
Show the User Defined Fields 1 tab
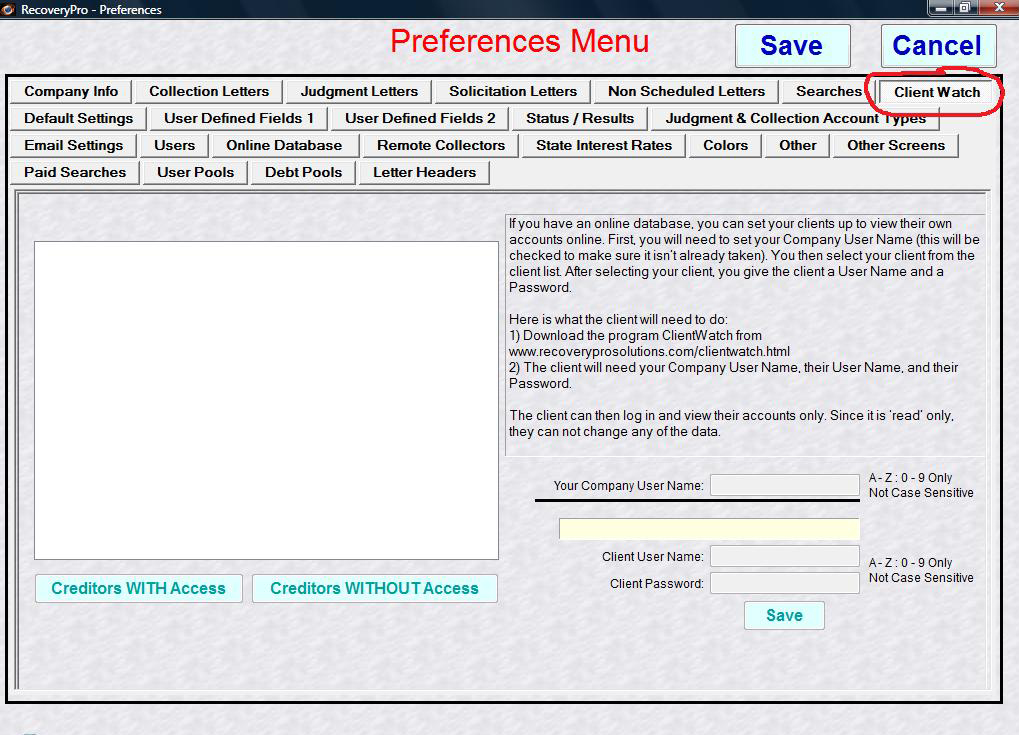239,118
